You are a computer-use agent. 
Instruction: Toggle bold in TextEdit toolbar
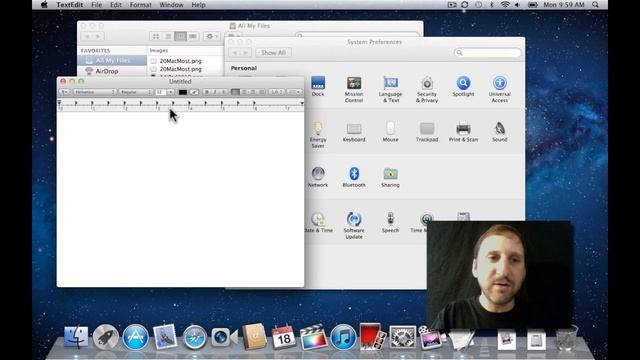(207, 92)
